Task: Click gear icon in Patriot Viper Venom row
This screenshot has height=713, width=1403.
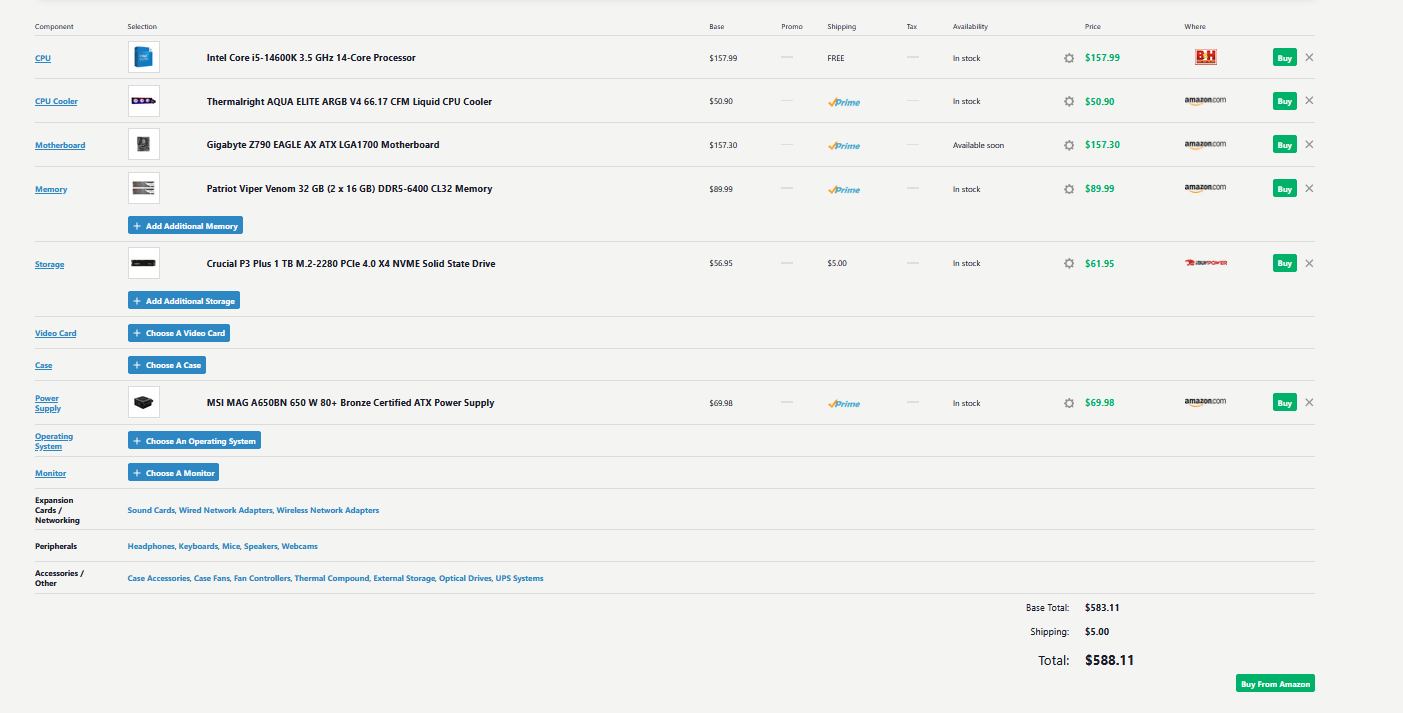Action: pyautogui.click(x=1069, y=189)
